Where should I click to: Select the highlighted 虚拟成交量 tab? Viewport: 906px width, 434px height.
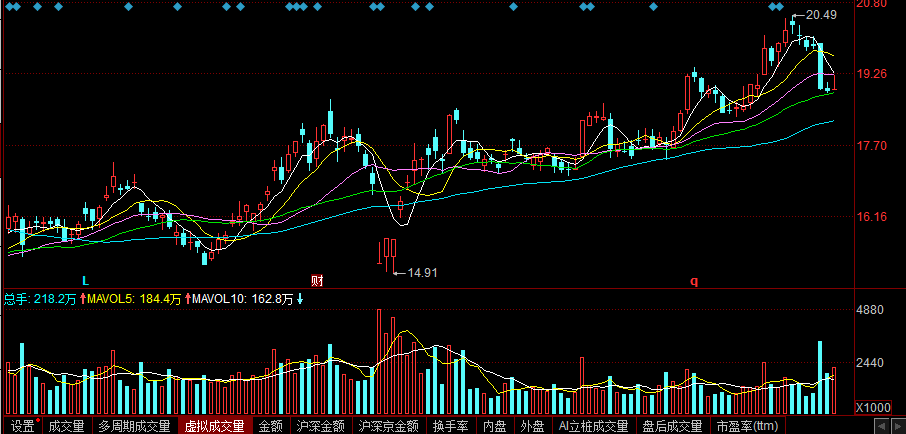214,426
